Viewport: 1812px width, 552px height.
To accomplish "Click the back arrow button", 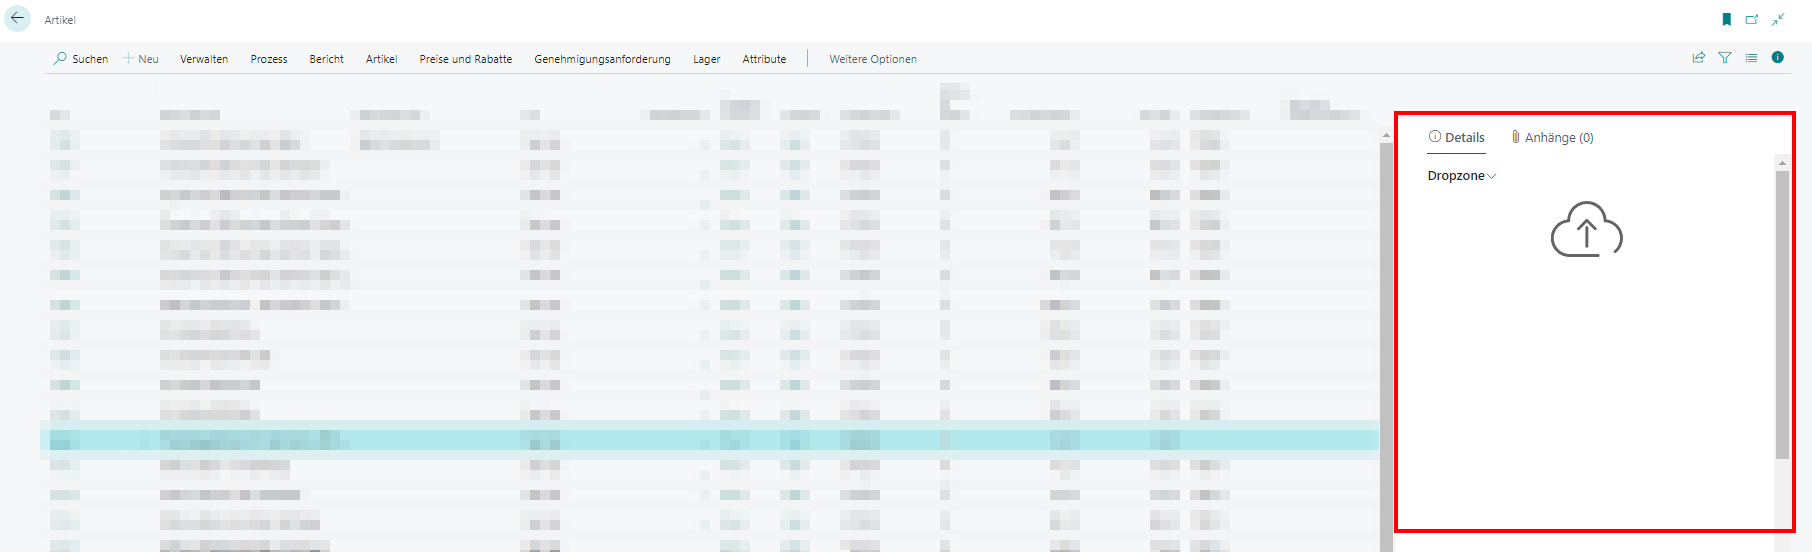I will click(18, 18).
